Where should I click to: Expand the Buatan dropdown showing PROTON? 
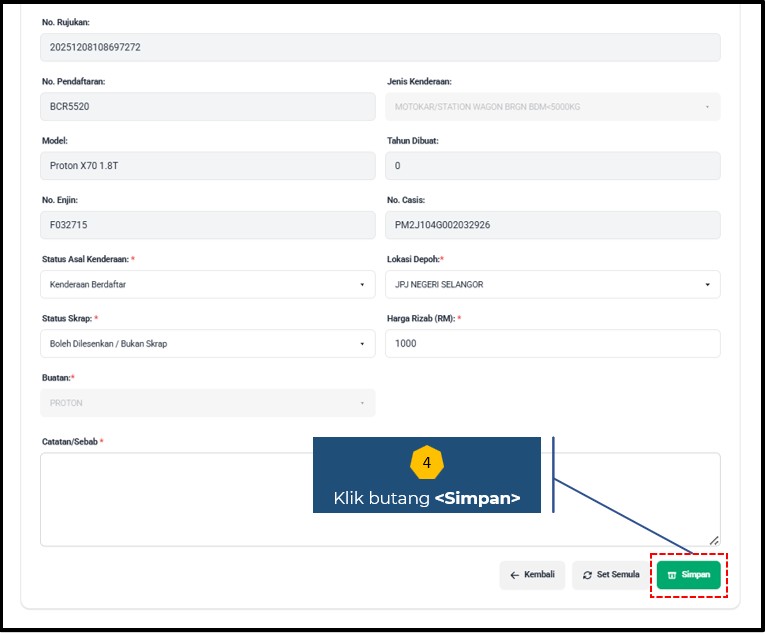pos(207,403)
